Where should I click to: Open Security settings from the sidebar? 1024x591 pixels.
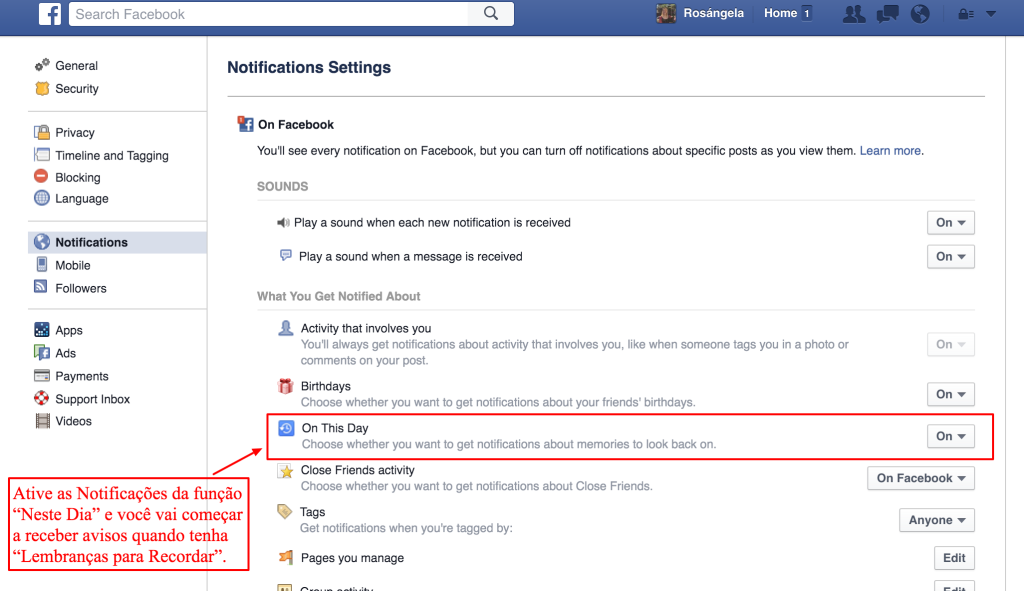pyautogui.click(x=75, y=88)
